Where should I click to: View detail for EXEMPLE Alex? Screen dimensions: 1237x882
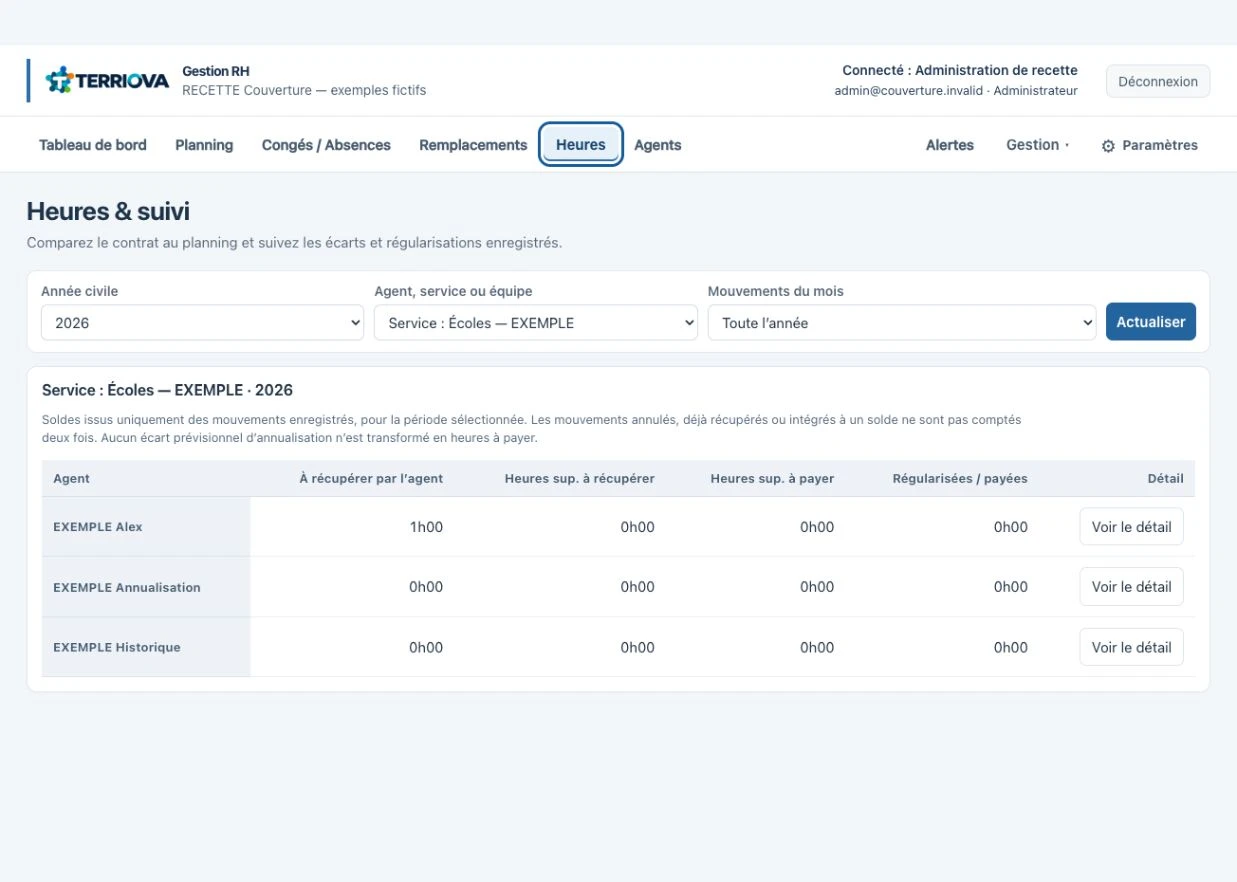coord(1132,527)
